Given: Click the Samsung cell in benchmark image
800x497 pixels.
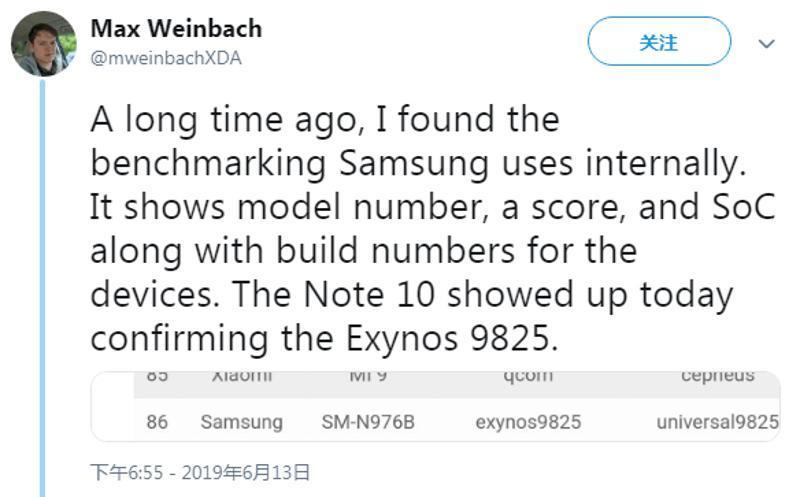Looking at the screenshot, I should [x=241, y=422].
